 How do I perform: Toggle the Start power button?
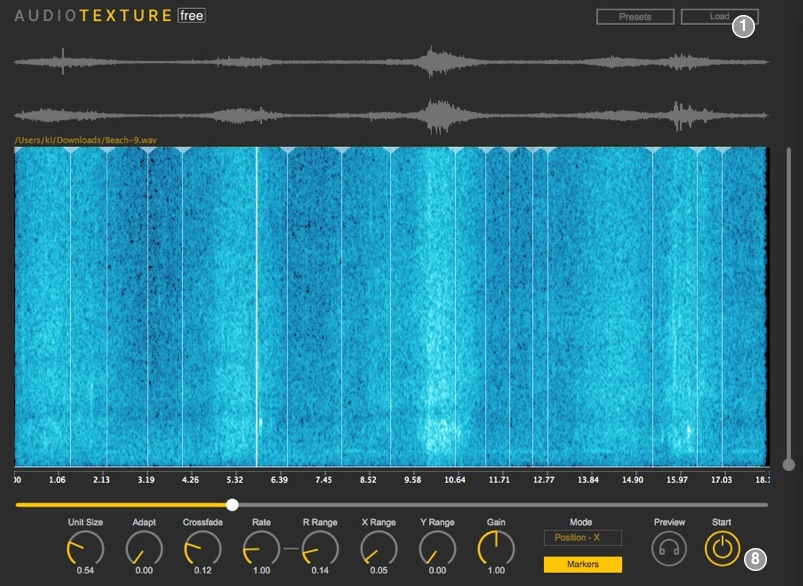722,549
